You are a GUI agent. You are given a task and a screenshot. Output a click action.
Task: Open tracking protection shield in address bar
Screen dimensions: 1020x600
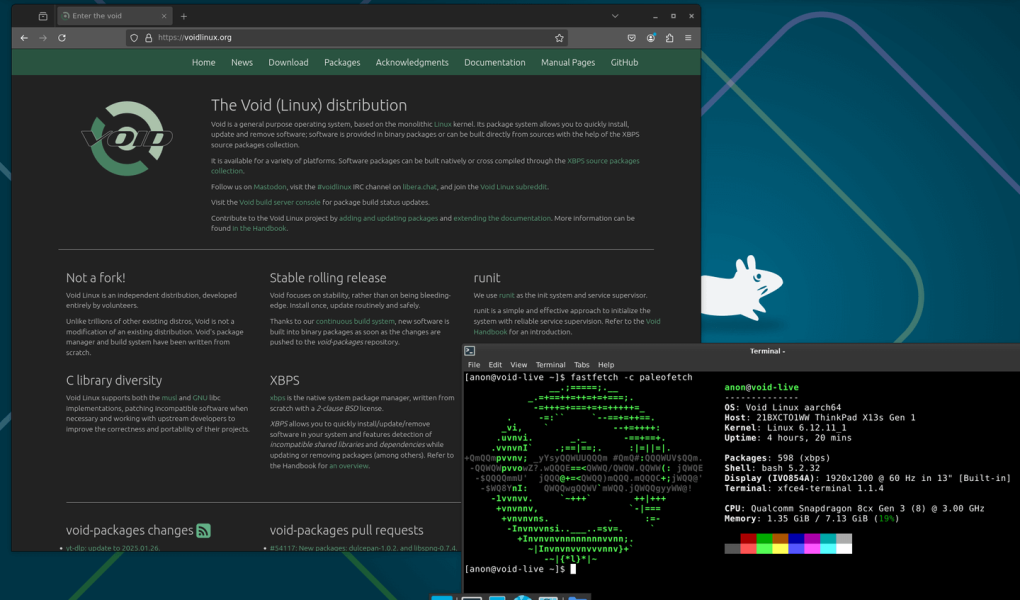pos(134,38)
